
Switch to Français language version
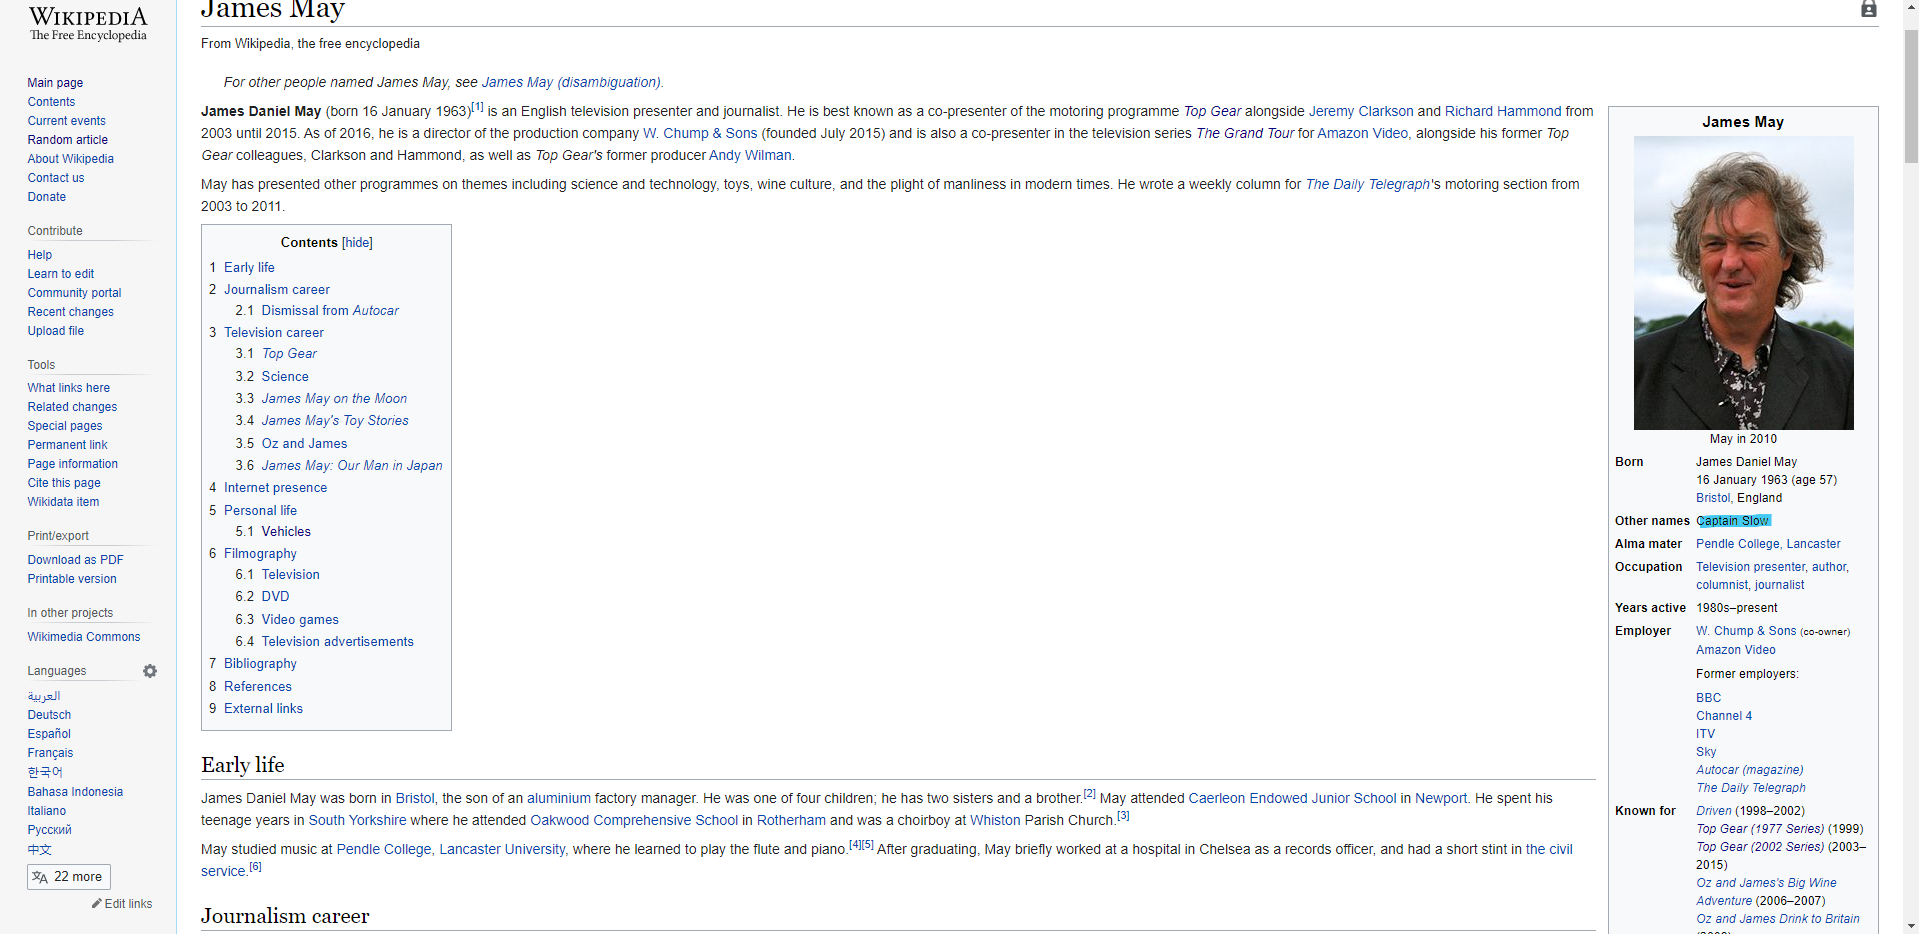coord(50,753)
